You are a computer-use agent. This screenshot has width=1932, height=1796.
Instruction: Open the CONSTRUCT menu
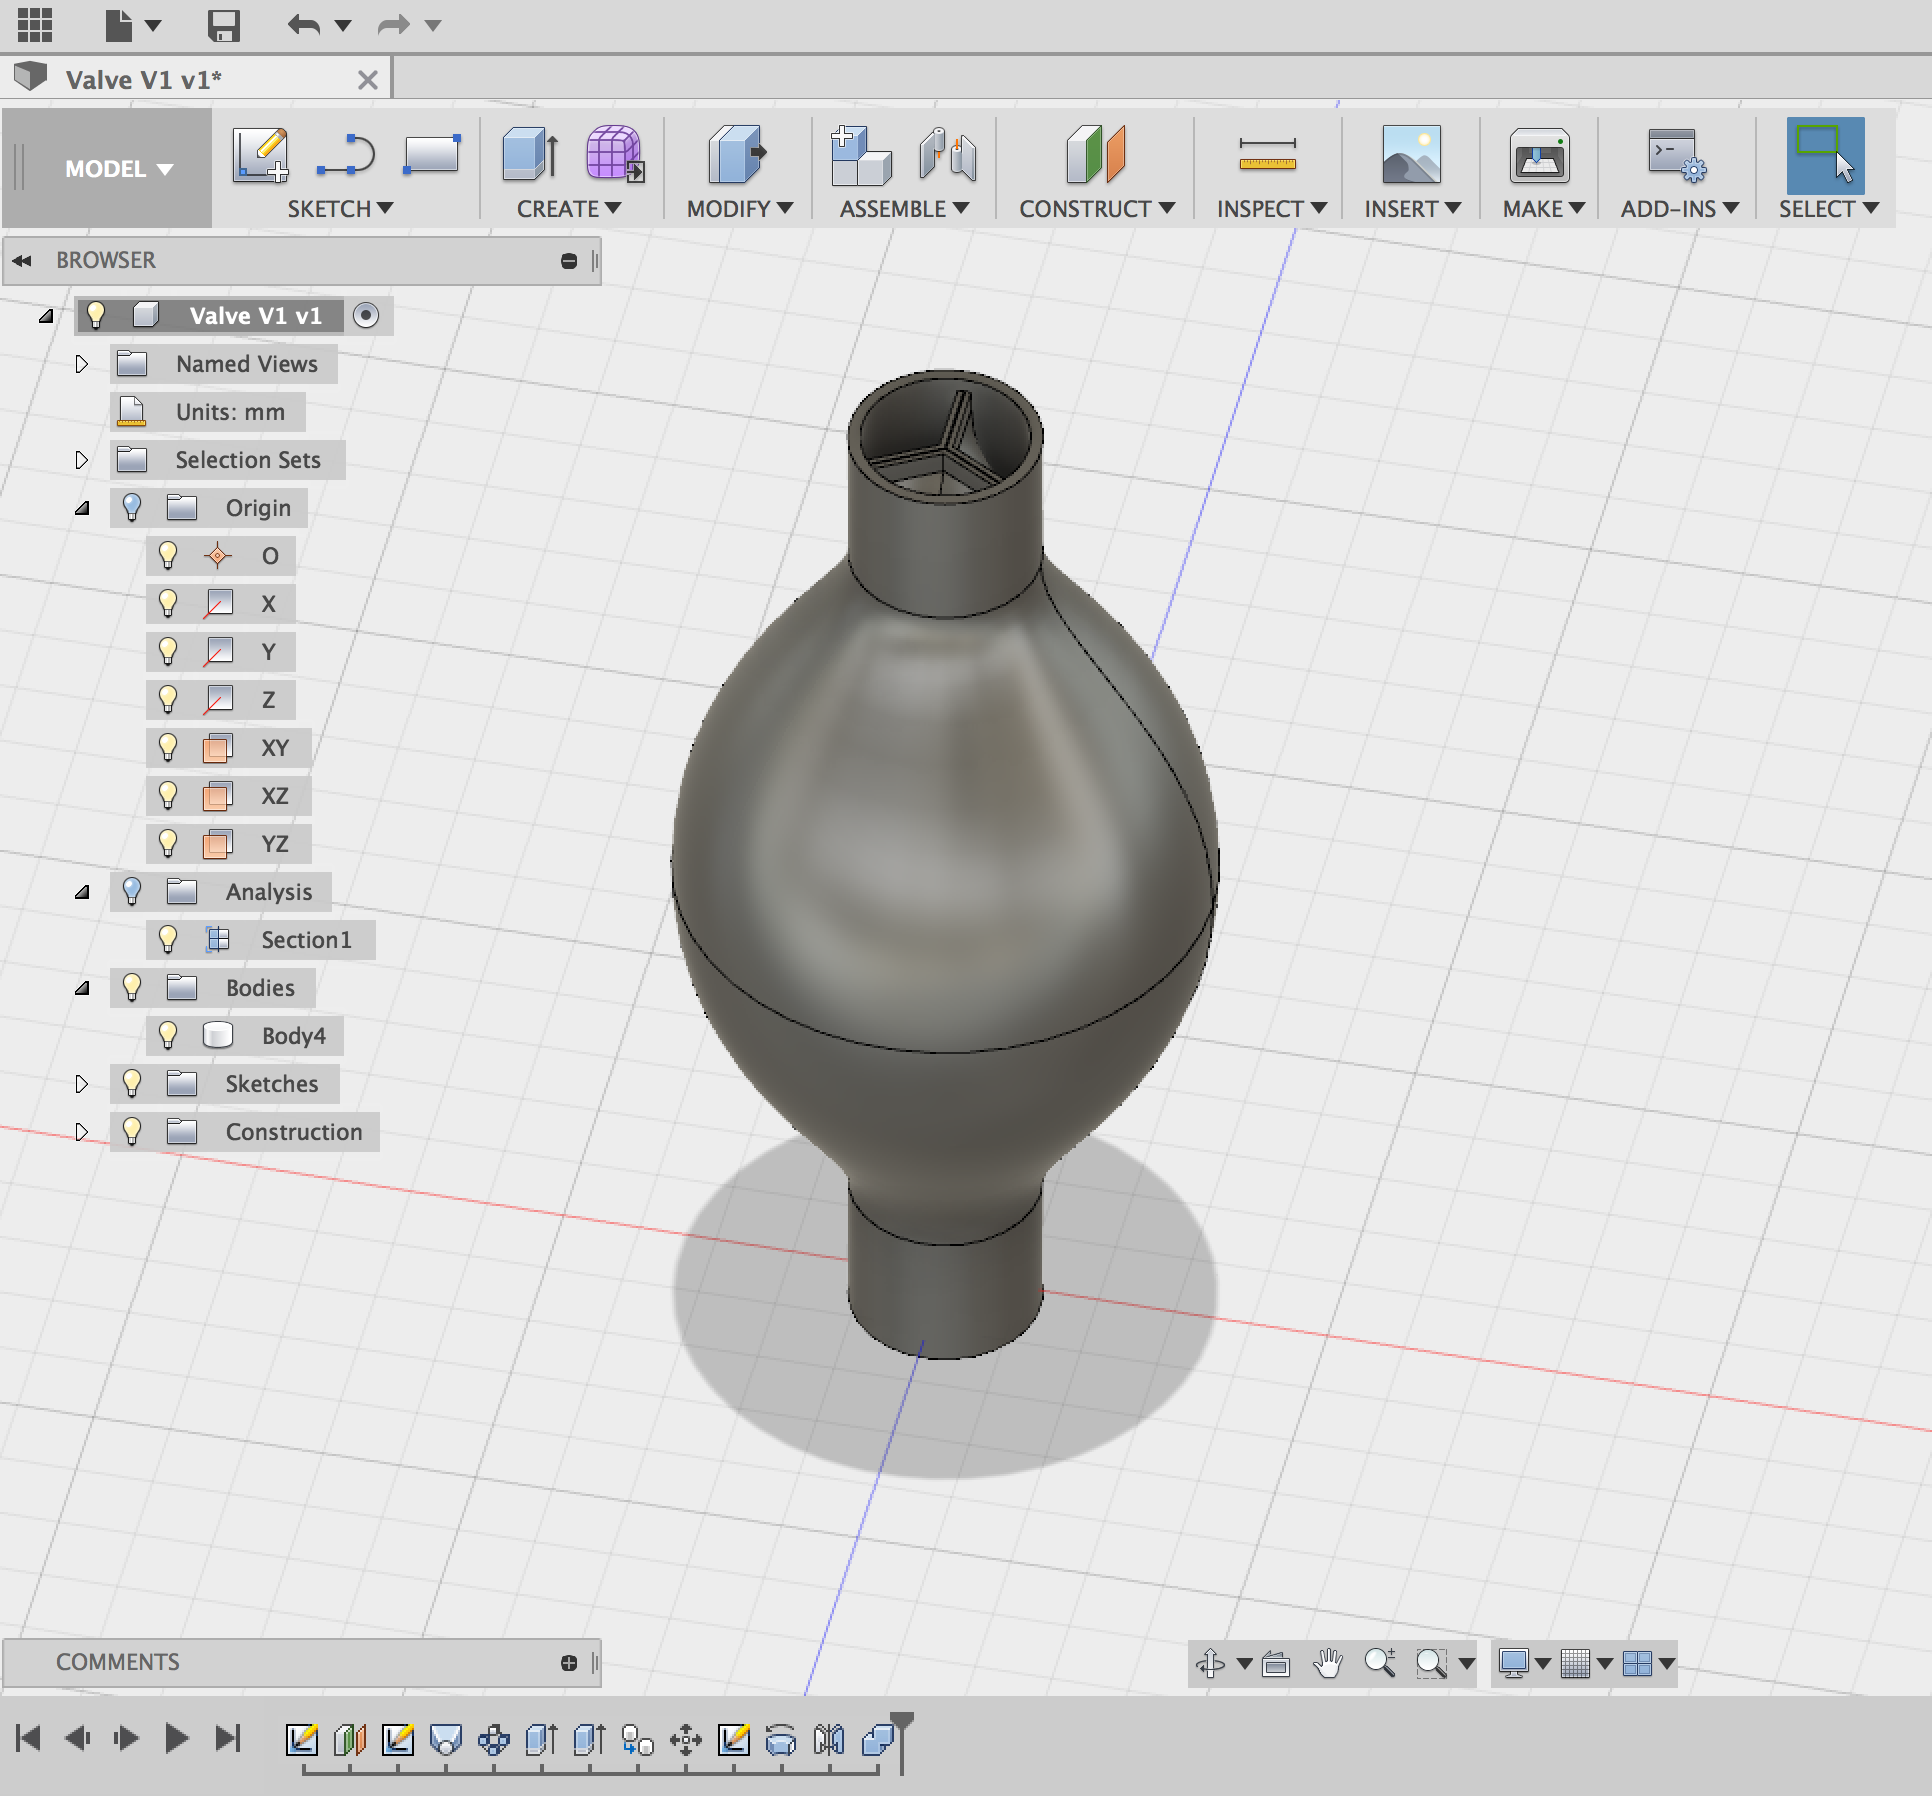(1097, 209)
